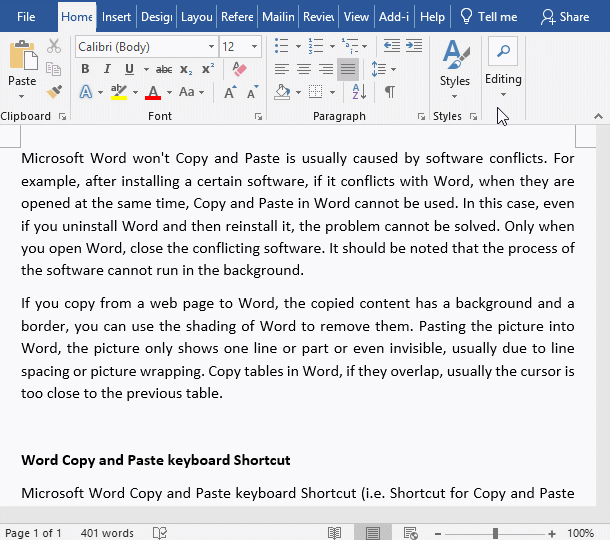
Task: Click the Strikethrough abc icon
Action: (164, 69)
